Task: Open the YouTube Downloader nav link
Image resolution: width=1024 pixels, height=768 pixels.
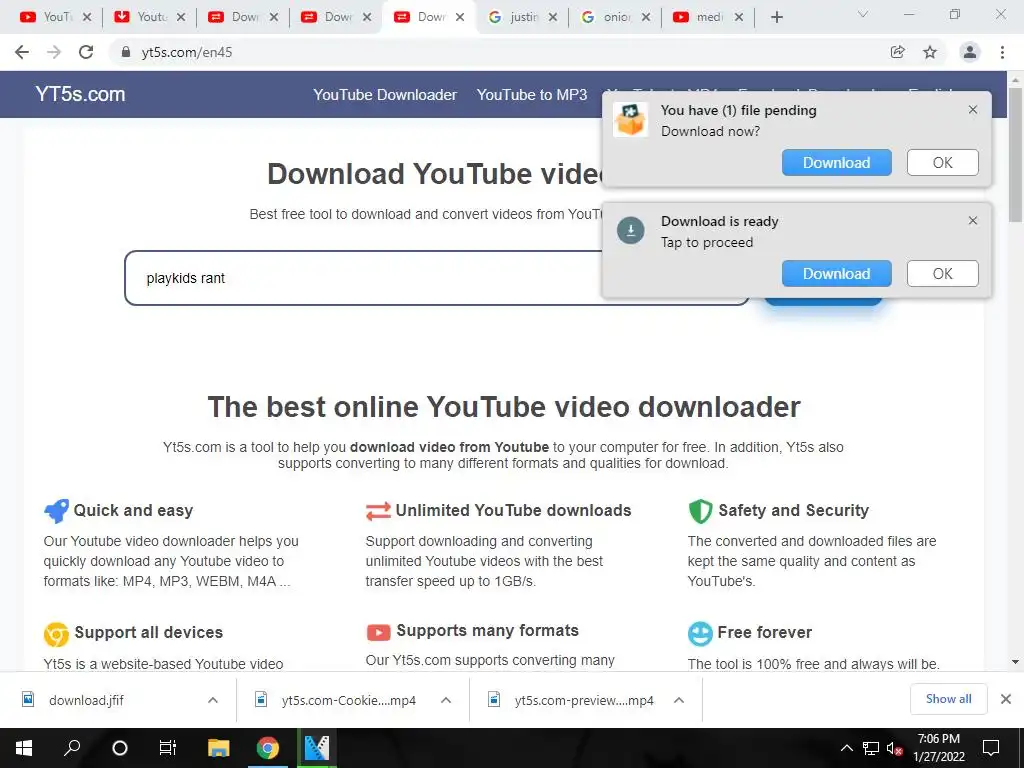Action: (385, 95)
